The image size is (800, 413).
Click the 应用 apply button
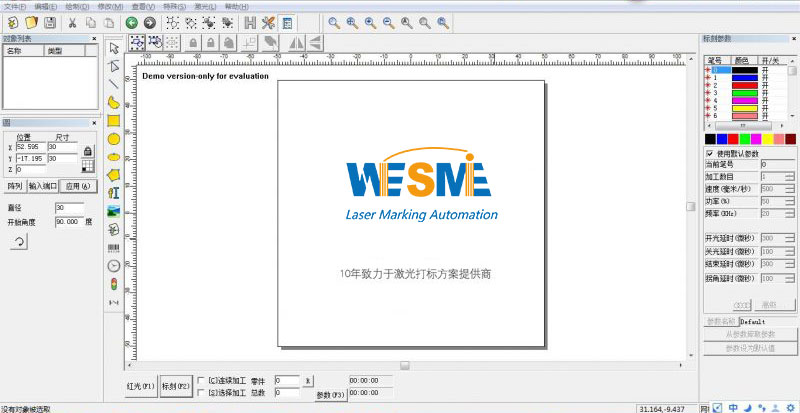click(76, 186)
